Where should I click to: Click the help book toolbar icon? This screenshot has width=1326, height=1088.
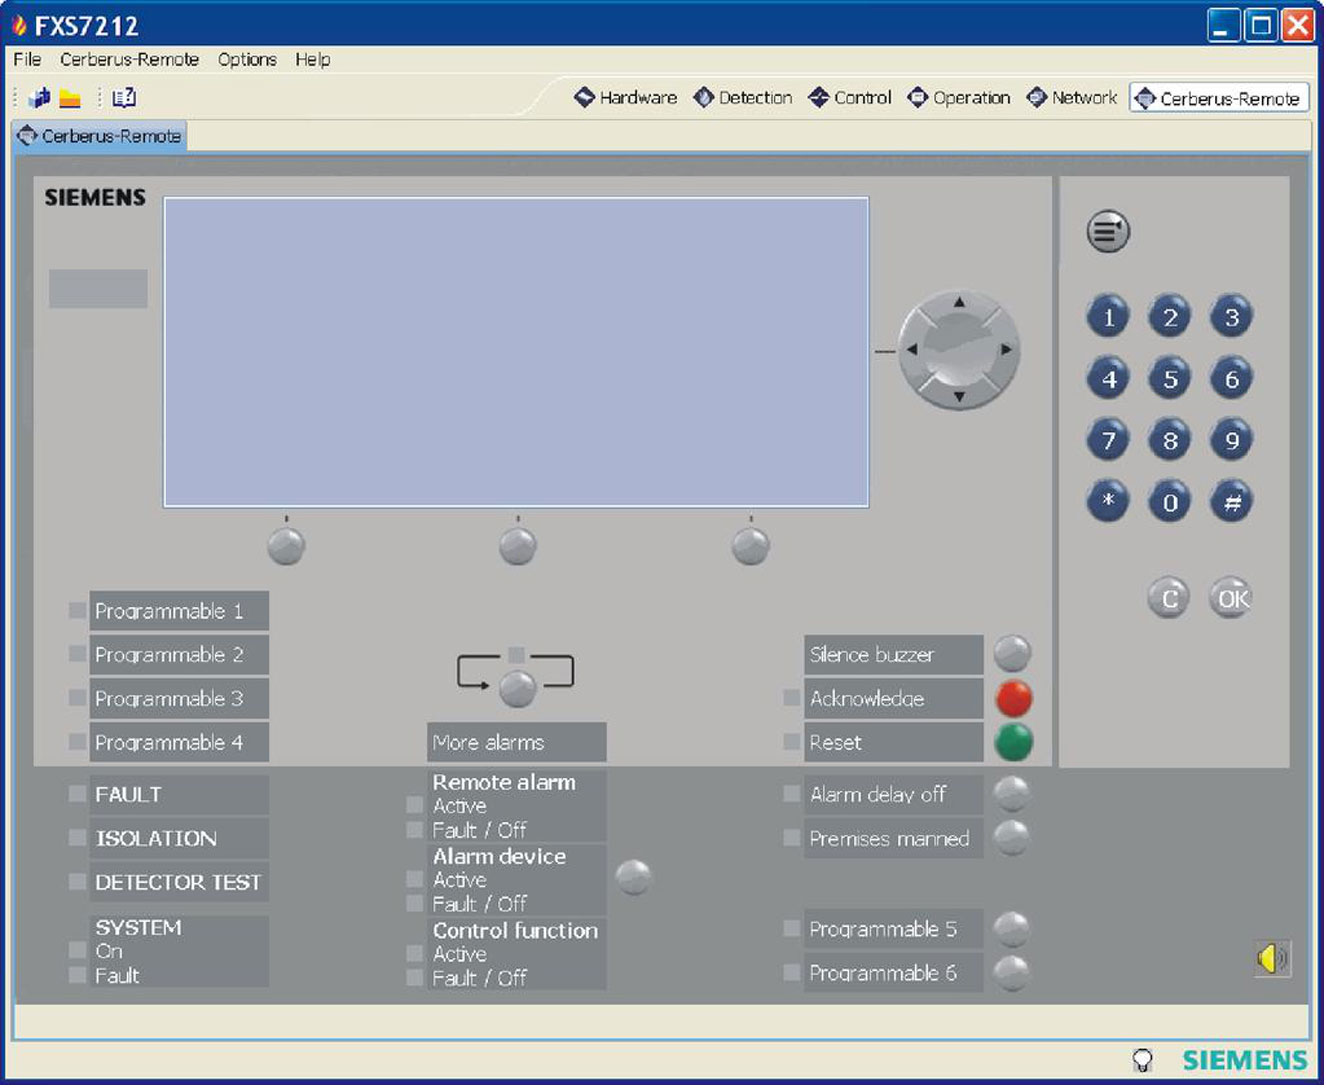click(x=124, y=98)
